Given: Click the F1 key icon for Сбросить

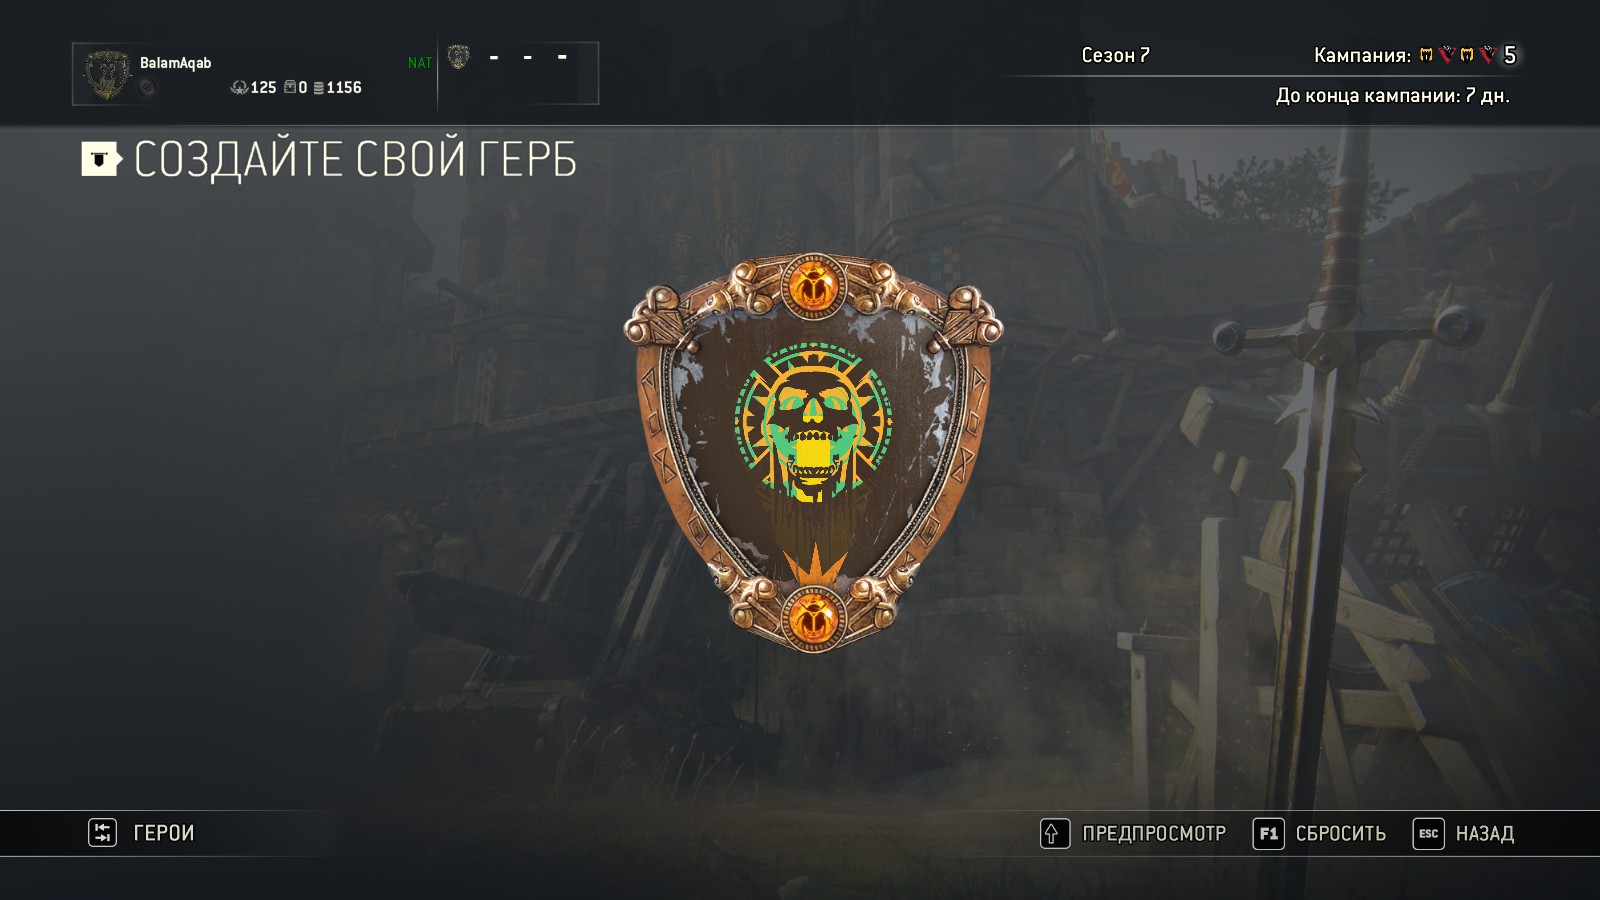Looking at the screenshot, I should 1268,834.
